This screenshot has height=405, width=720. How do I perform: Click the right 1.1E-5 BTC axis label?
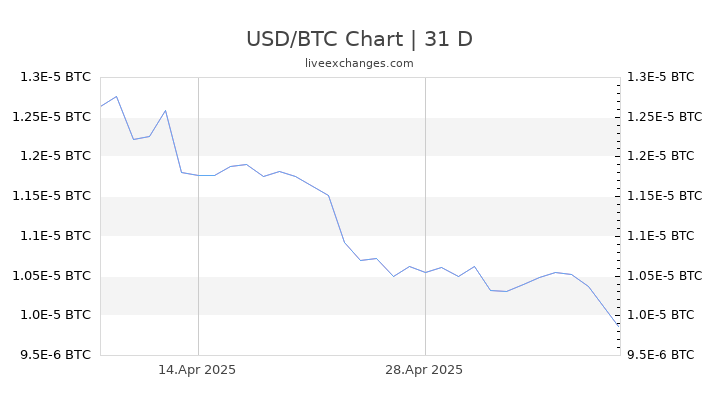tap(661, 236)
